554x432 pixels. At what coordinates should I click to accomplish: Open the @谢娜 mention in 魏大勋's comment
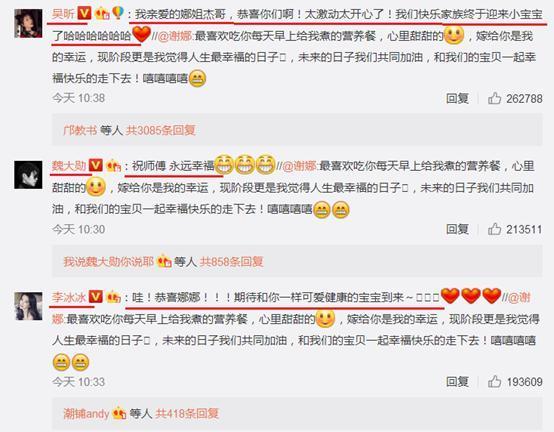[x=300, y=166]
